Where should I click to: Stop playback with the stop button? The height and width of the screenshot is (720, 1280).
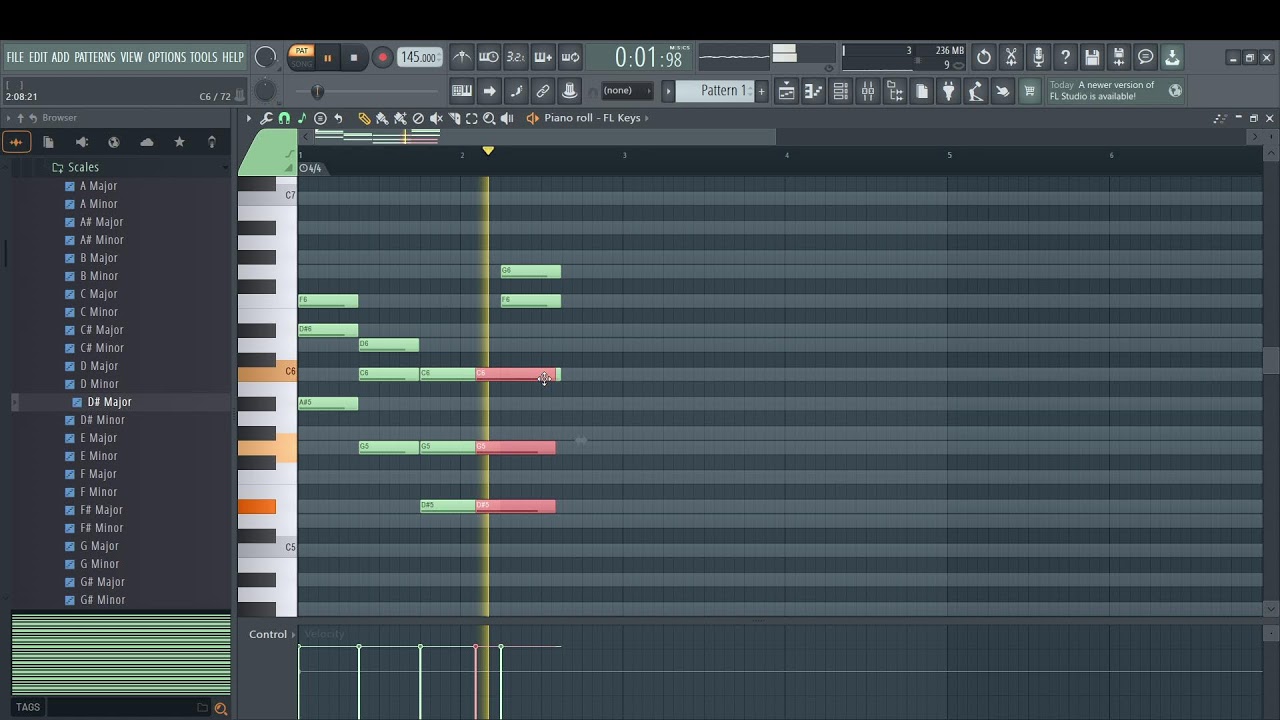click(x=353, y=58)
